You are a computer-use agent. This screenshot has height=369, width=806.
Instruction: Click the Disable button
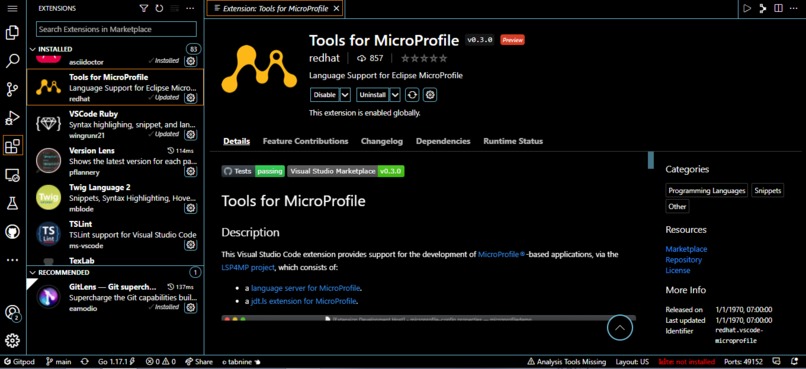(325, 95)
